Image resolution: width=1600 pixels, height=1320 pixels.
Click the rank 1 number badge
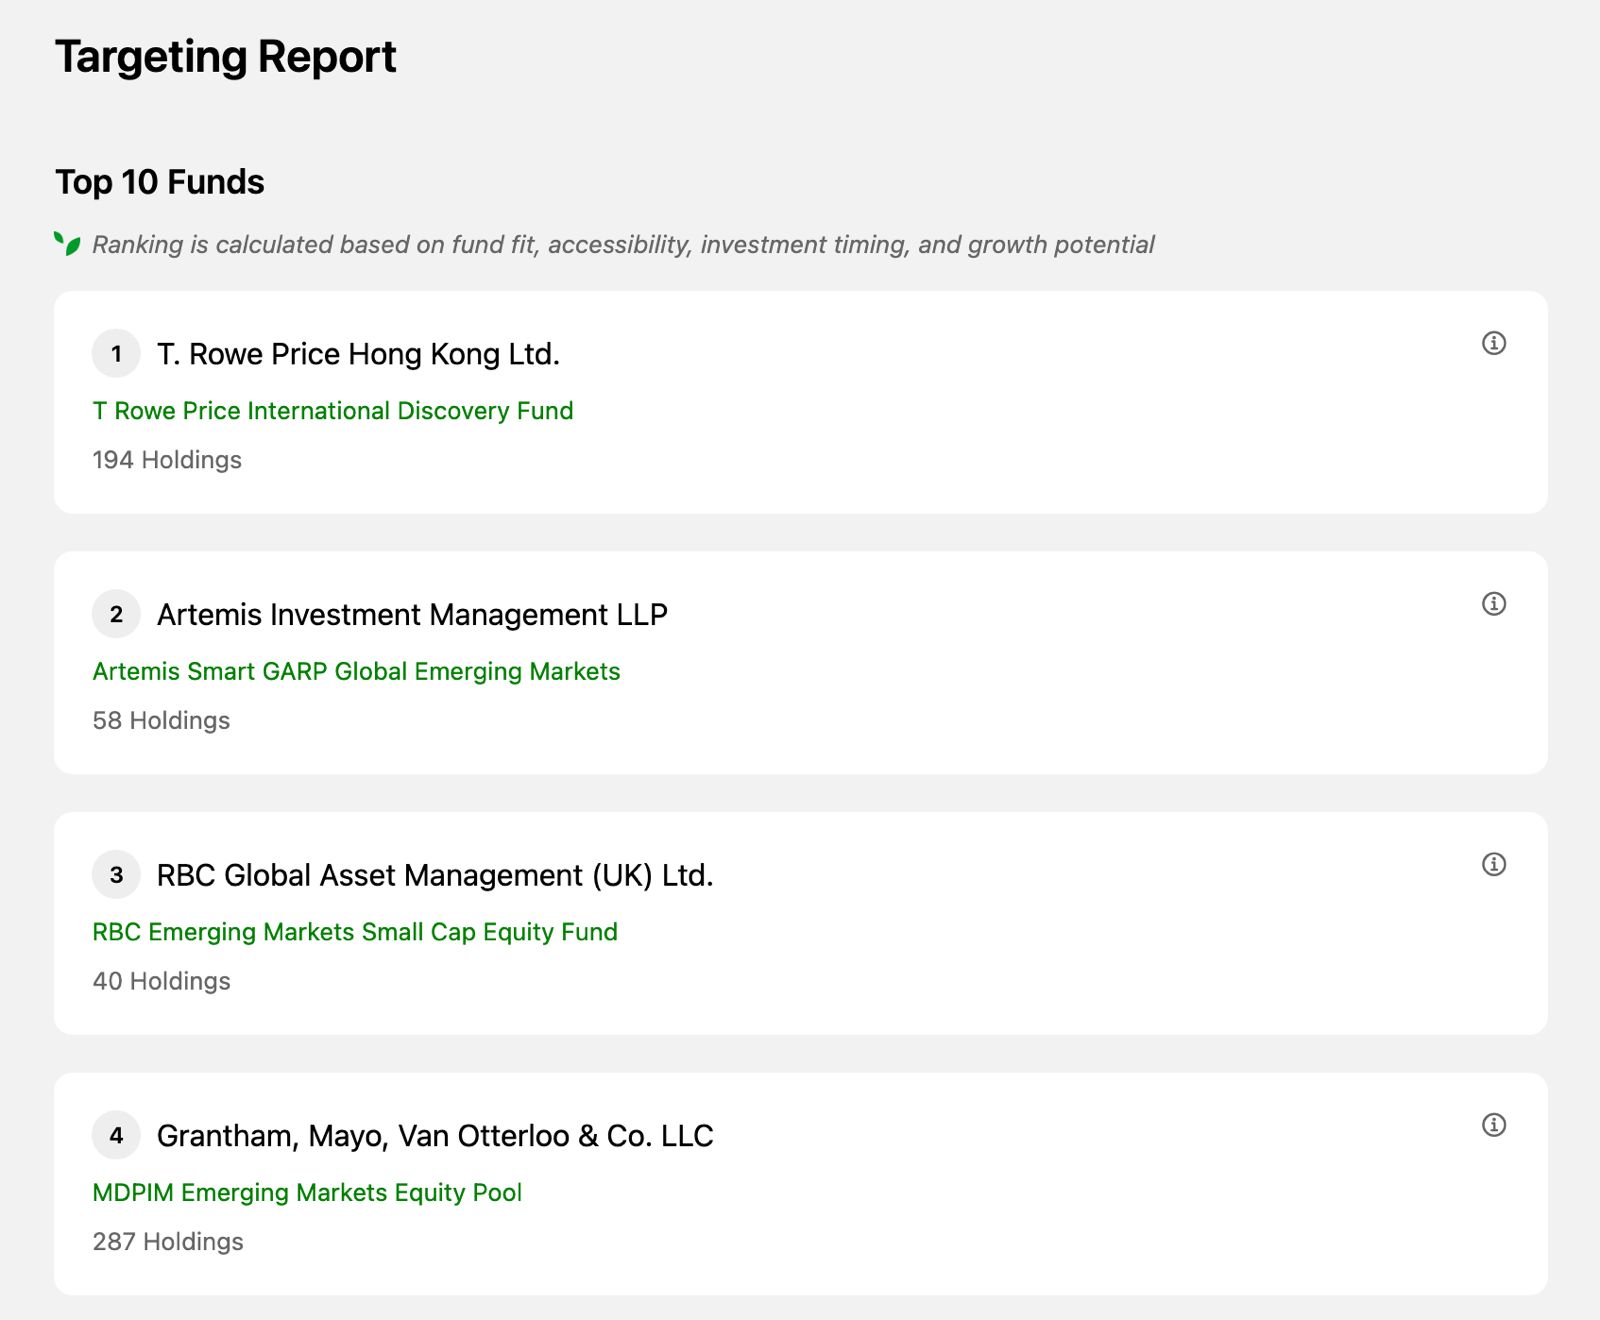[x=116, y=354]
